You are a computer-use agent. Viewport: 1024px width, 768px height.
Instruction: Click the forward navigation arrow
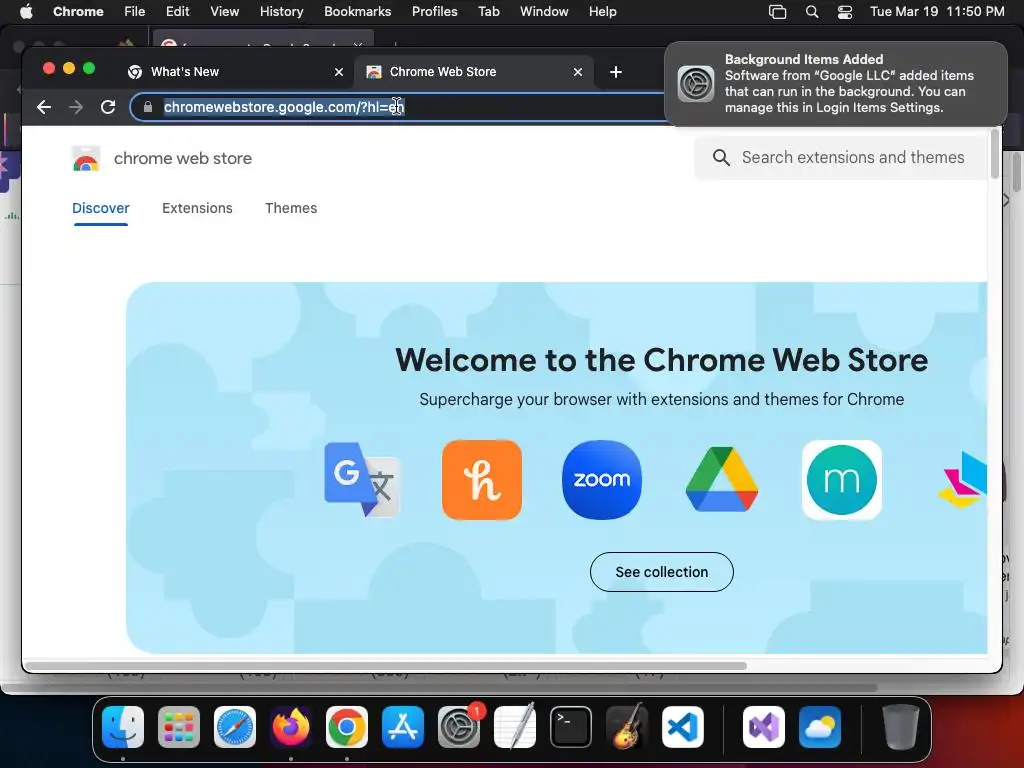point(76,107)
